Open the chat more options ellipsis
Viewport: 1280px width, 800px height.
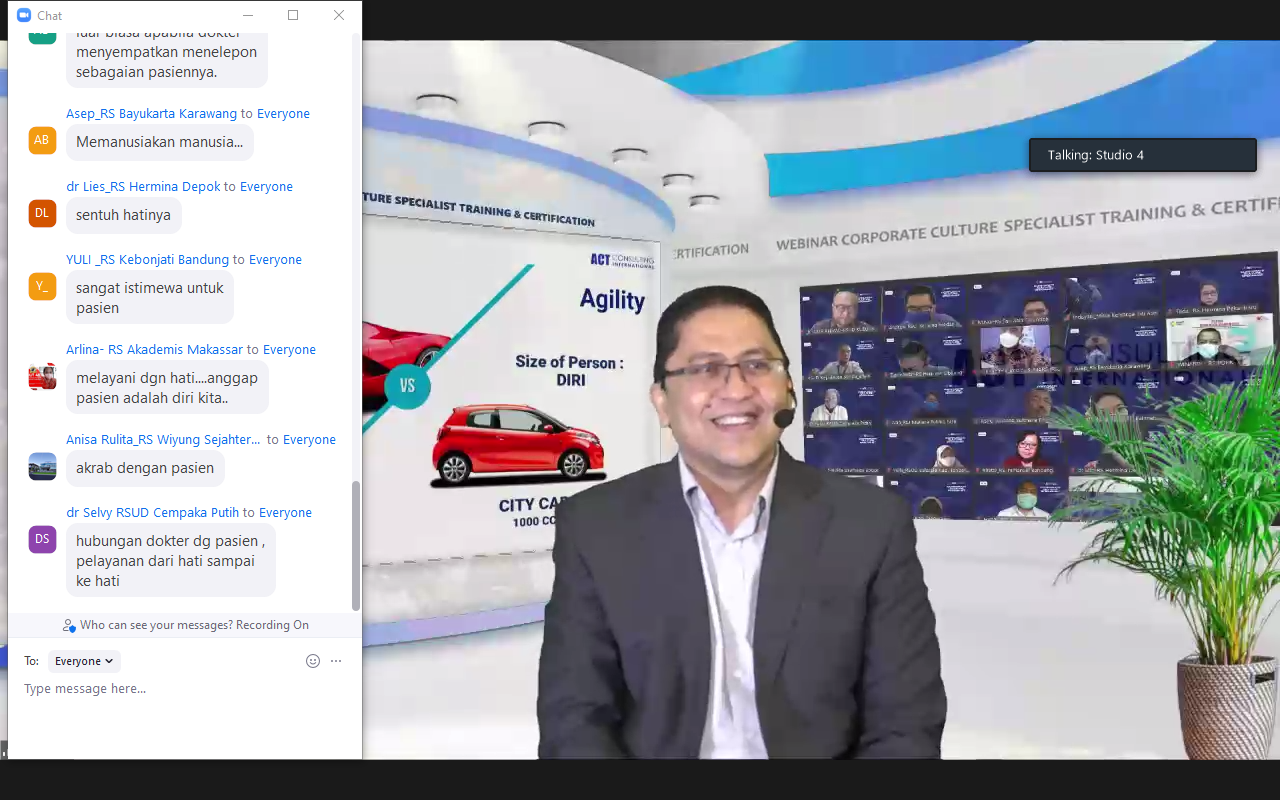point(336,661)
